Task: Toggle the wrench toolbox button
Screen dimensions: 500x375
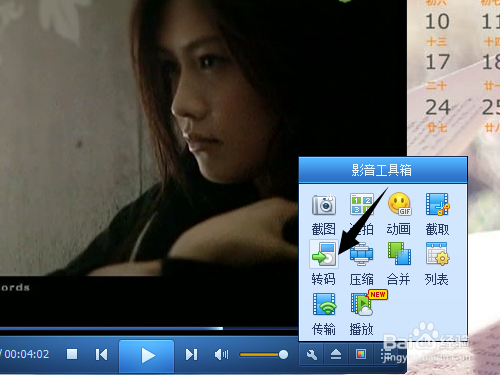Action: [311, 354]
